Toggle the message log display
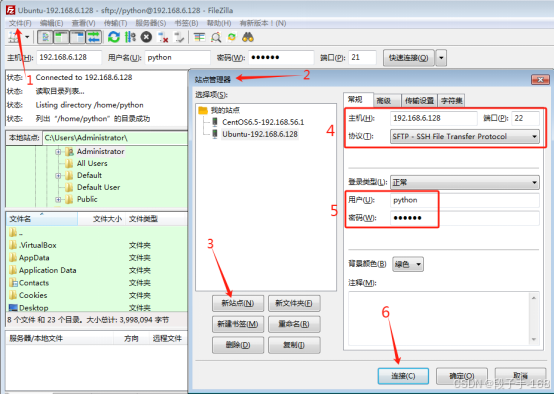This screenshot has width=554, height=395. 46,37
